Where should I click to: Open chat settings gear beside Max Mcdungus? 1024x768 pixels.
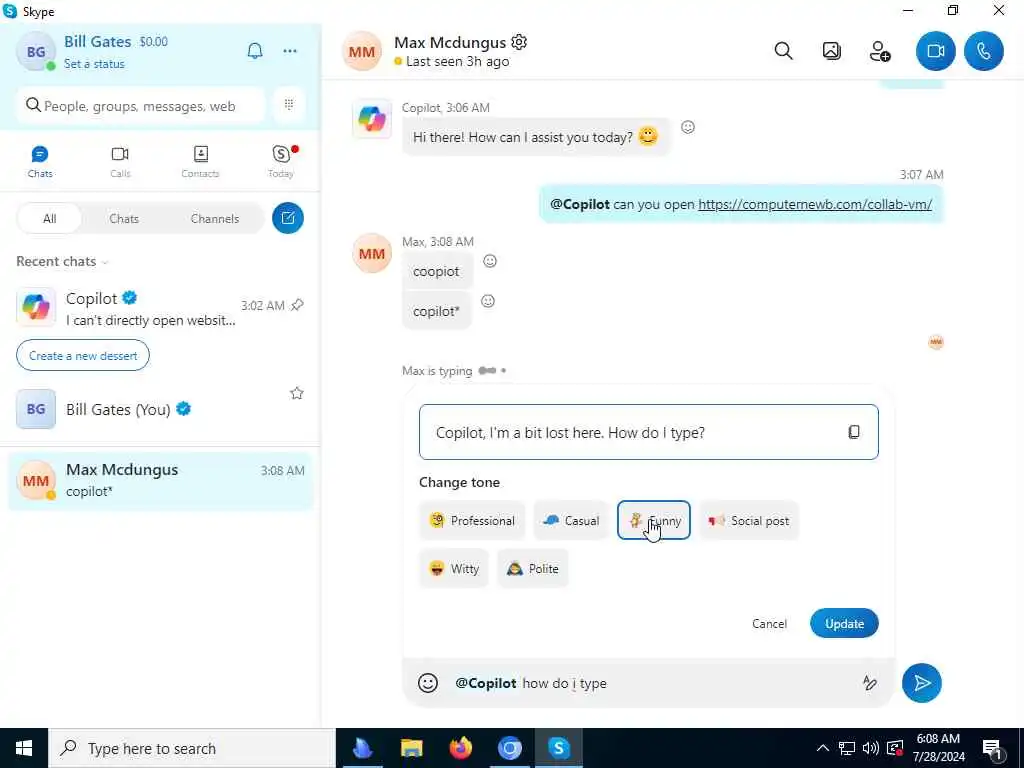click(x=519, y=42)
